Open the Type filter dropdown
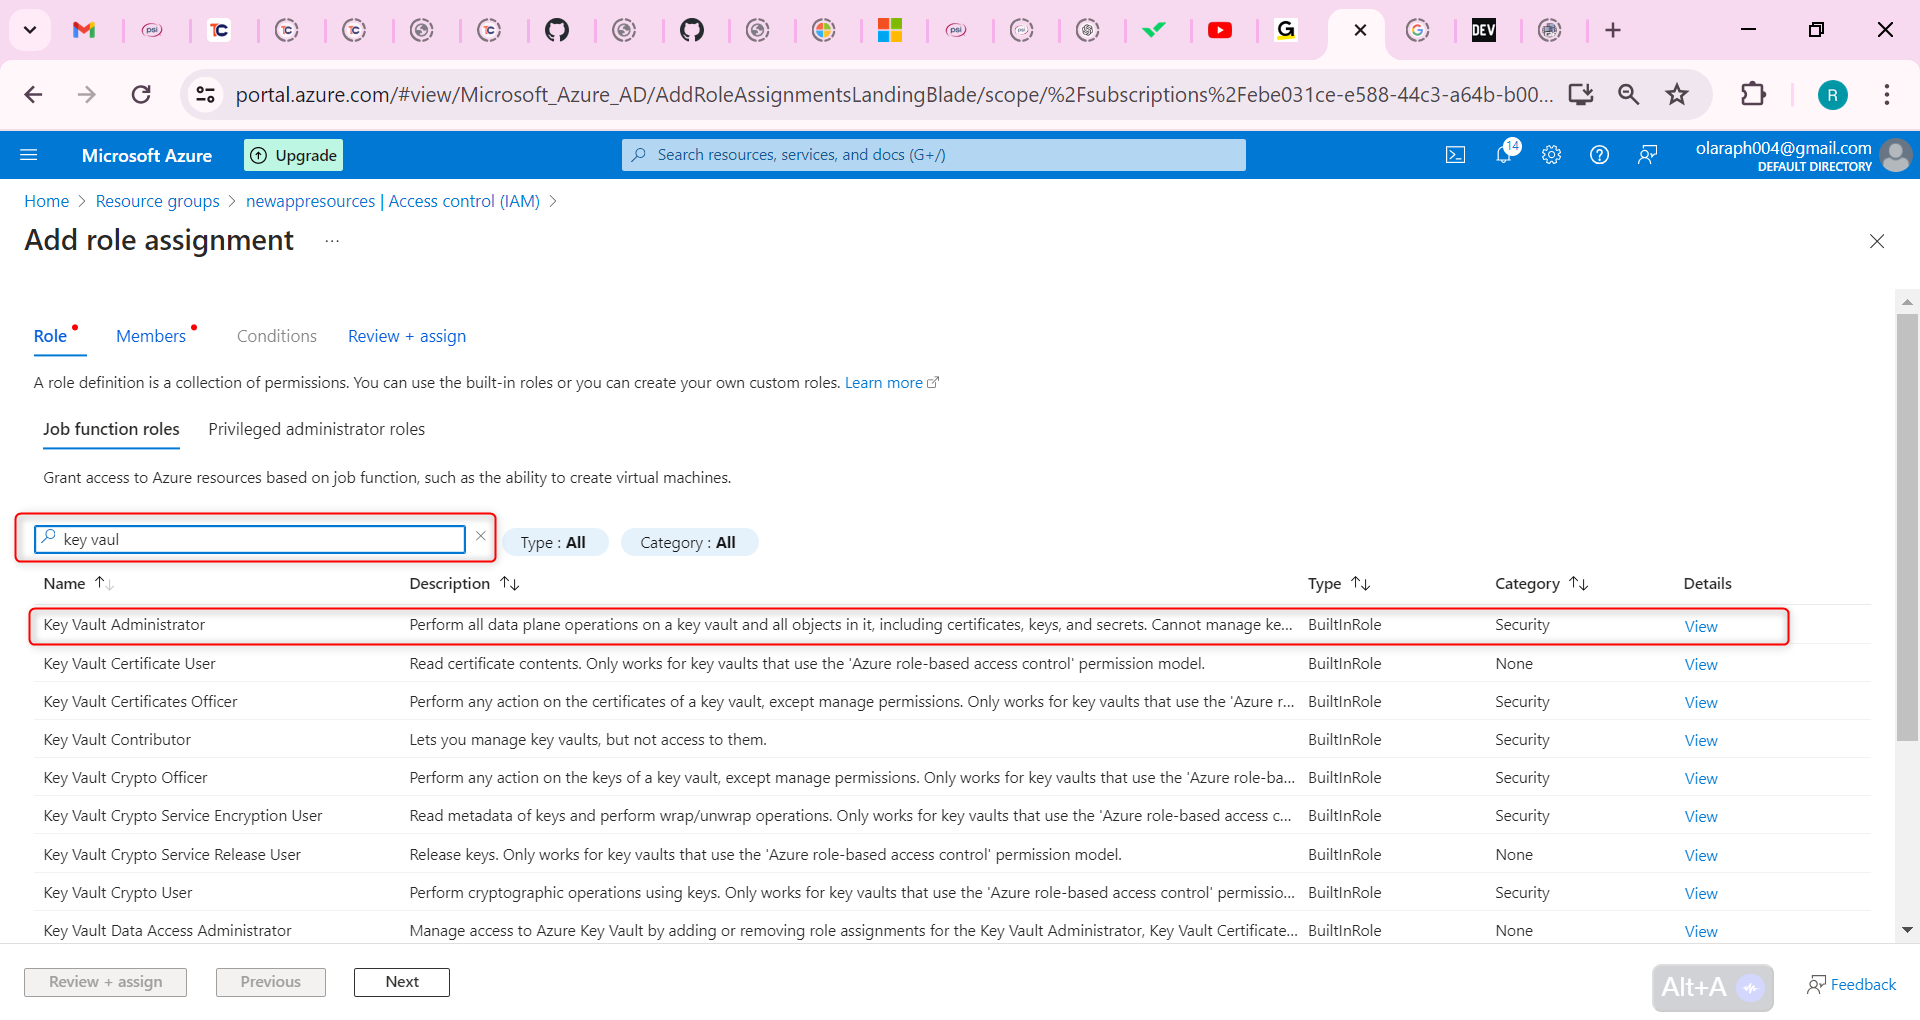 pos(554,542)
